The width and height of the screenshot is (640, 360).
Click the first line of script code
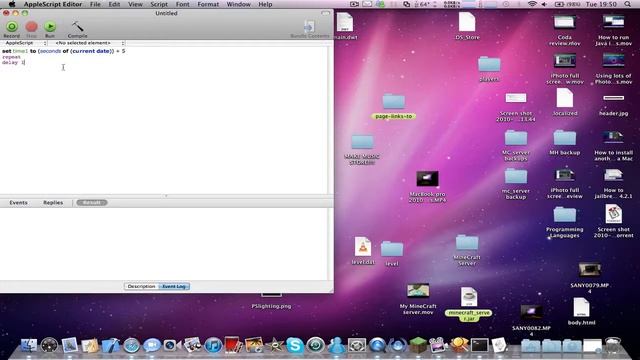(63, 51)
